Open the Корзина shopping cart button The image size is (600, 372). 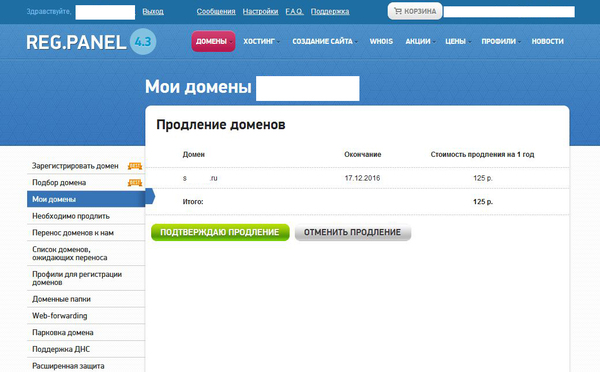point(415,11)
